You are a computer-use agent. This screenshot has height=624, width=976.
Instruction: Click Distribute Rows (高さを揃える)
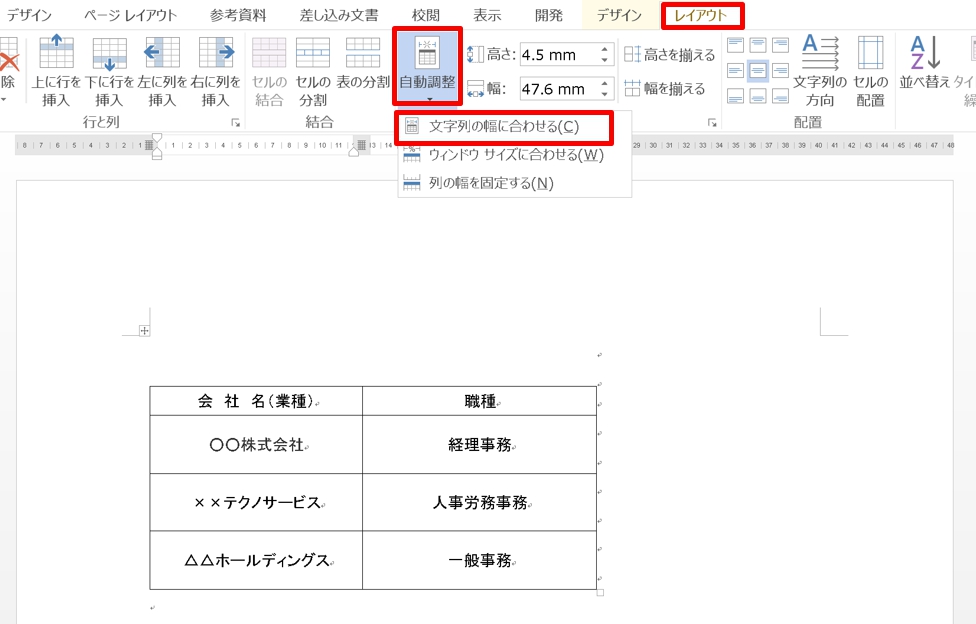(x=670, y=55)
